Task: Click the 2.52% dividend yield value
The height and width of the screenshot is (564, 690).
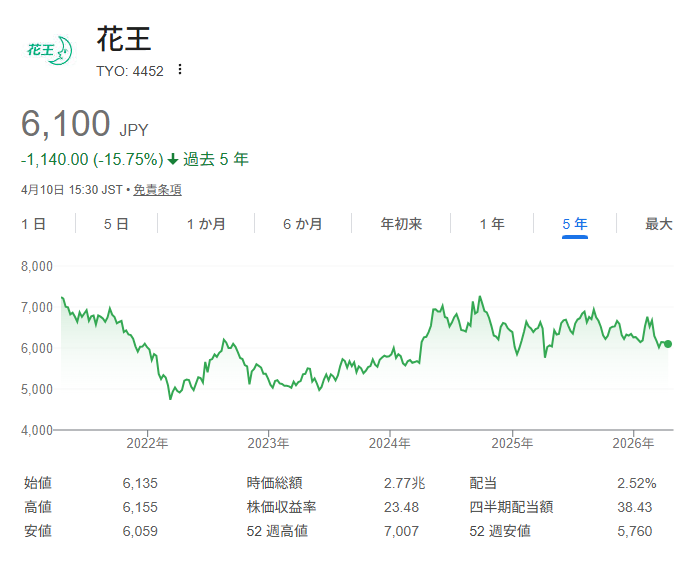Action: click(x=637, y=483)
